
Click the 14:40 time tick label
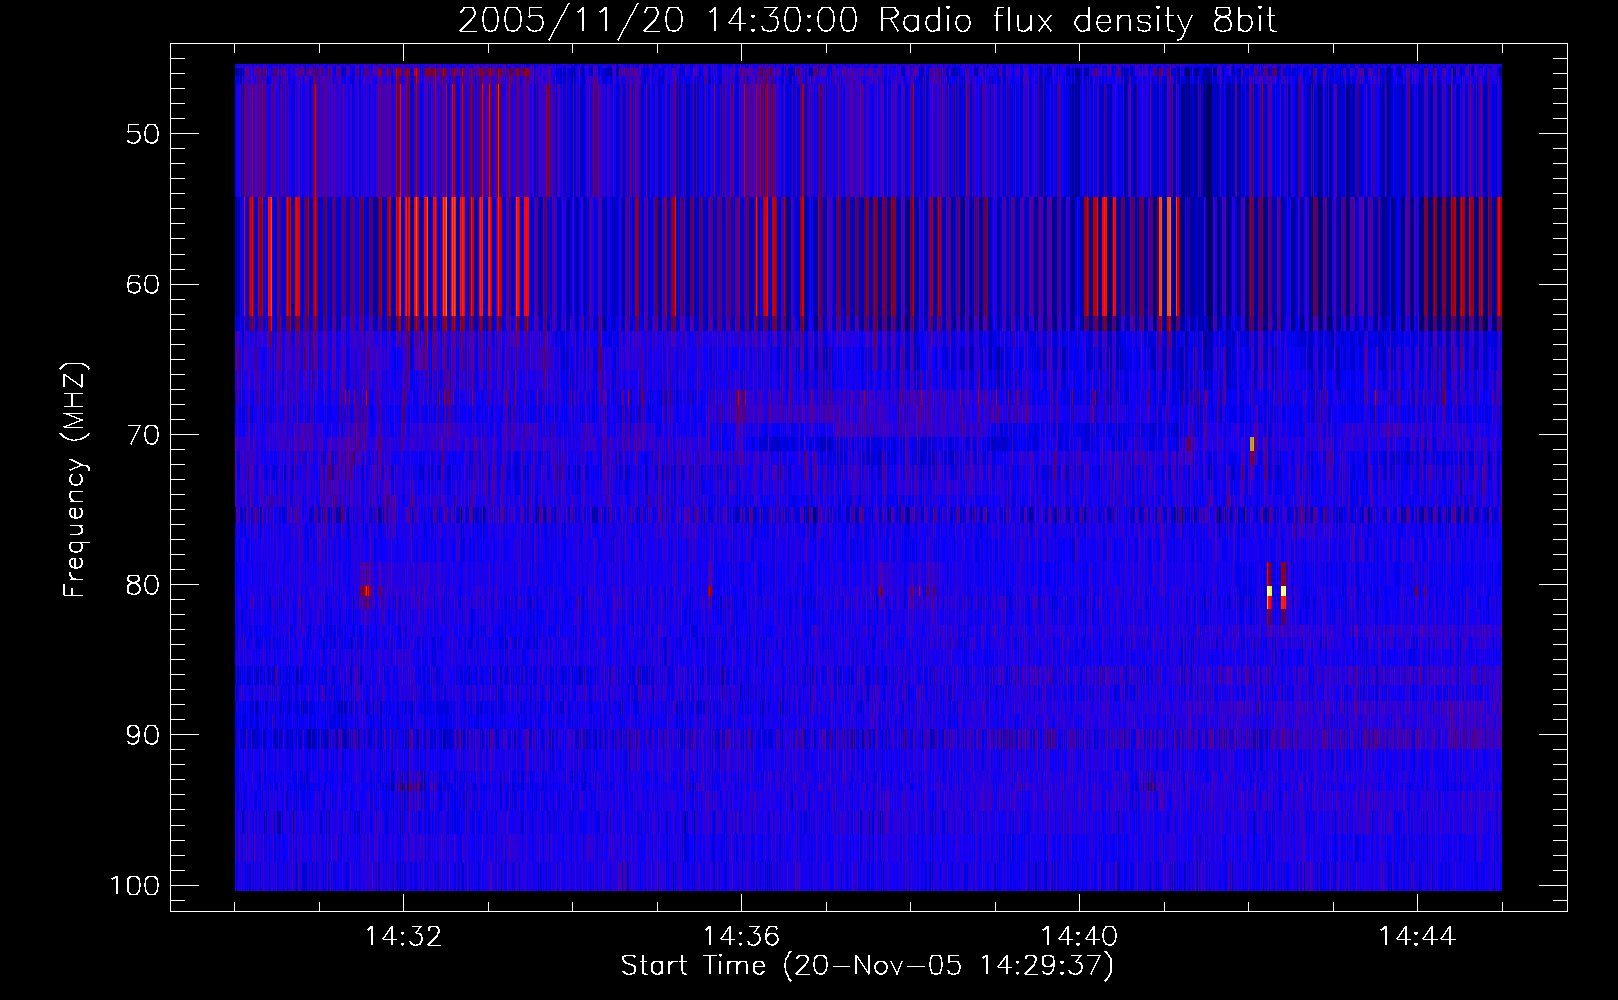pos(1079,937)
